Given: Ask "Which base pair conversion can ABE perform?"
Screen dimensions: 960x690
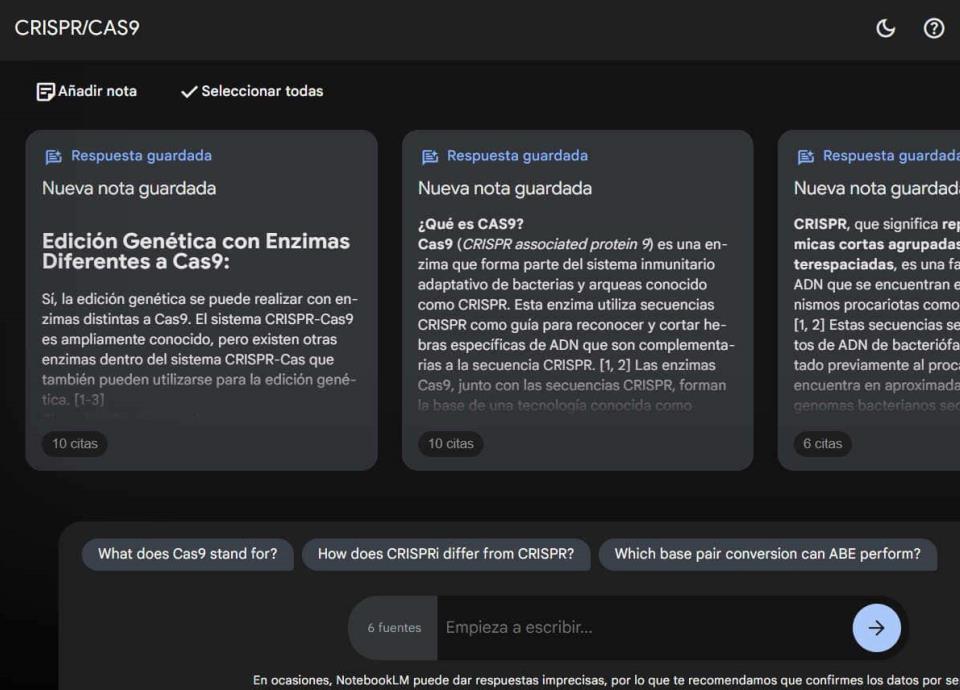Looking at the screenshot, I should [767, 554].
